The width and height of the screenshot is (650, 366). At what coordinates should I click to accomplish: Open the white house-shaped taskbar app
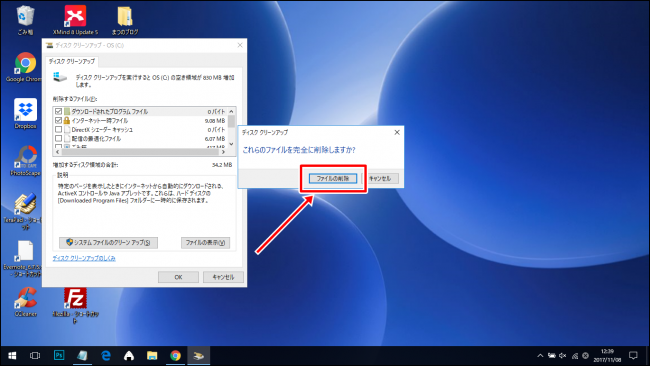[x=129, y=356]
